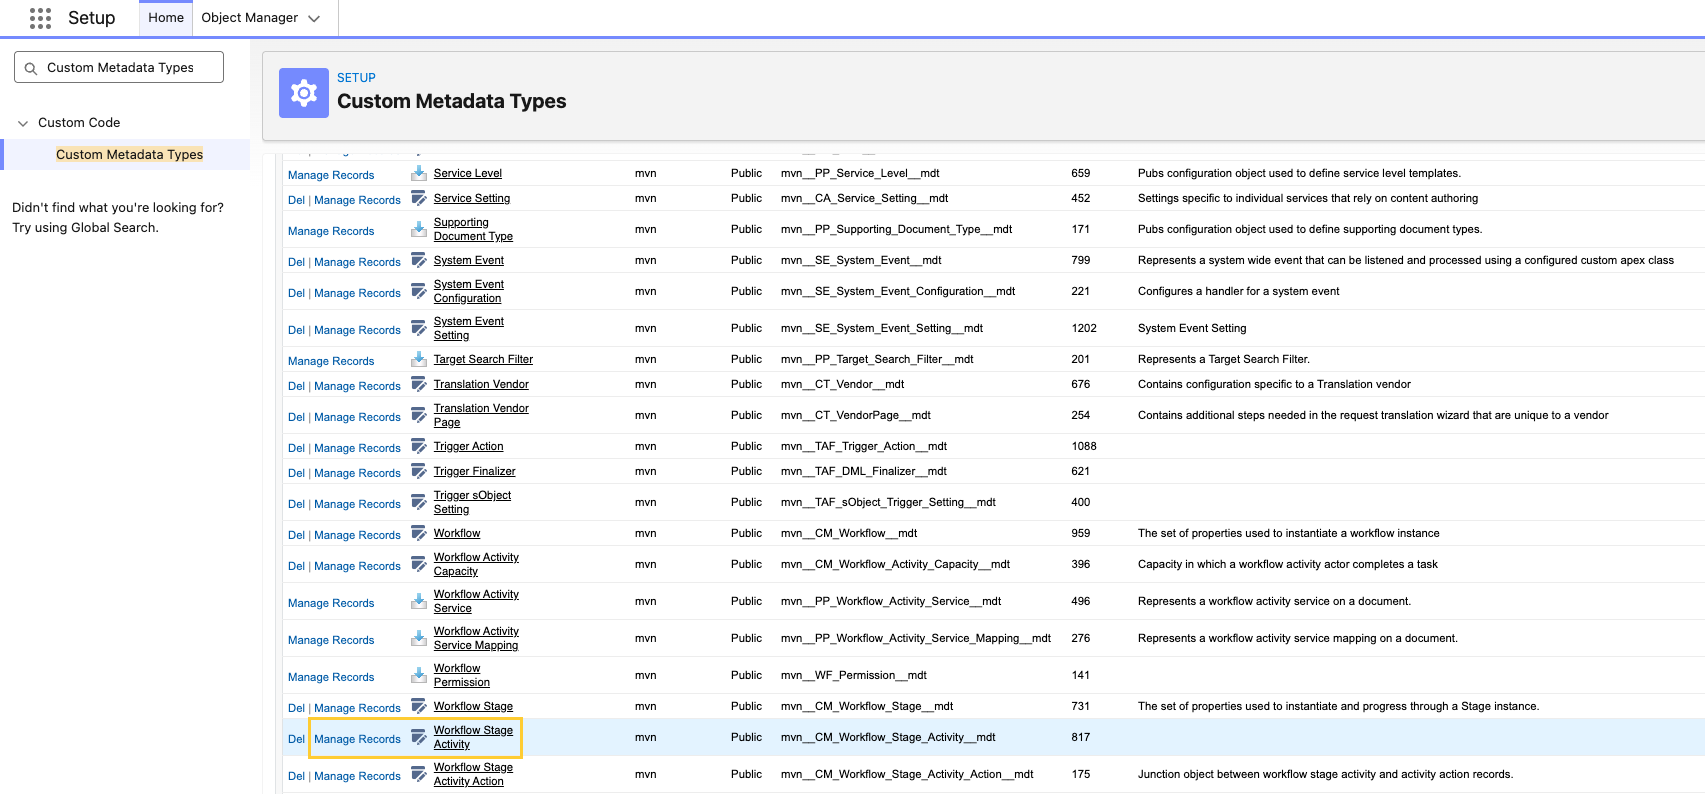Viewport: 1705px width, 794px height.
Task: Click API name mvn__TAF_Trigger_Action__mdt
Action: click(x=864, y=446)
